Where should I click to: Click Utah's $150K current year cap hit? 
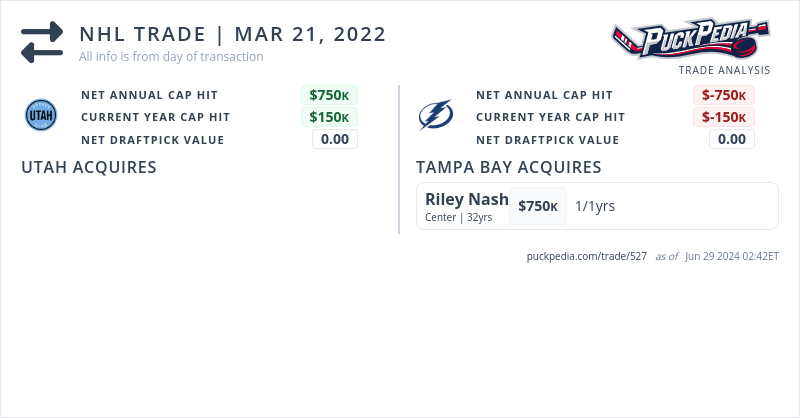click(x=329, y=117)
